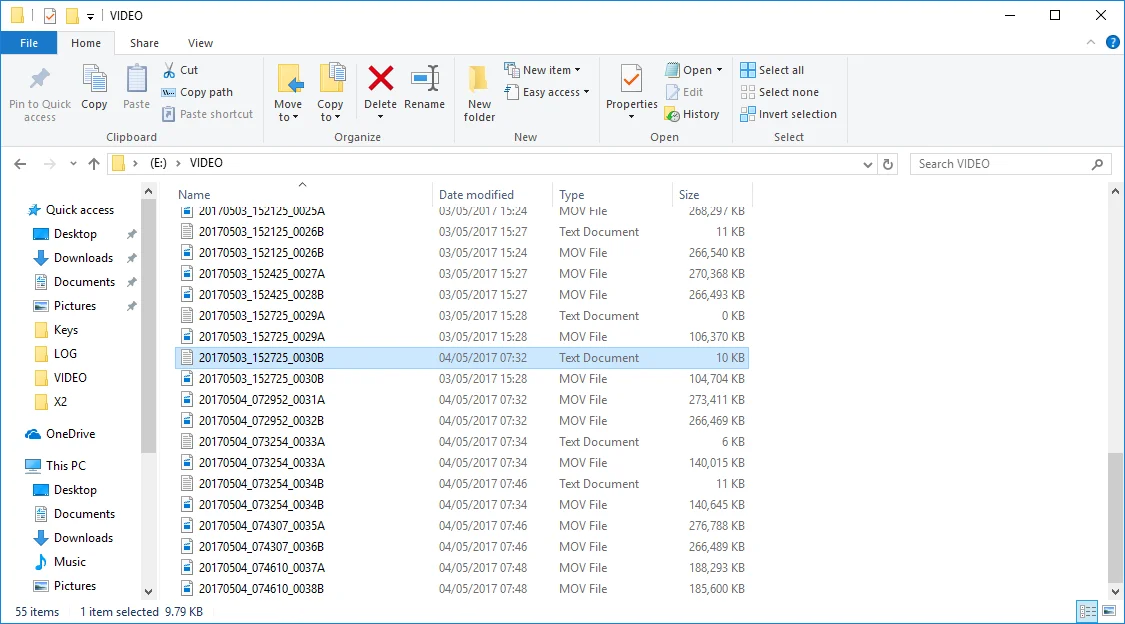
Task: Open Downloads under Quick access
Action: point(83,257)
